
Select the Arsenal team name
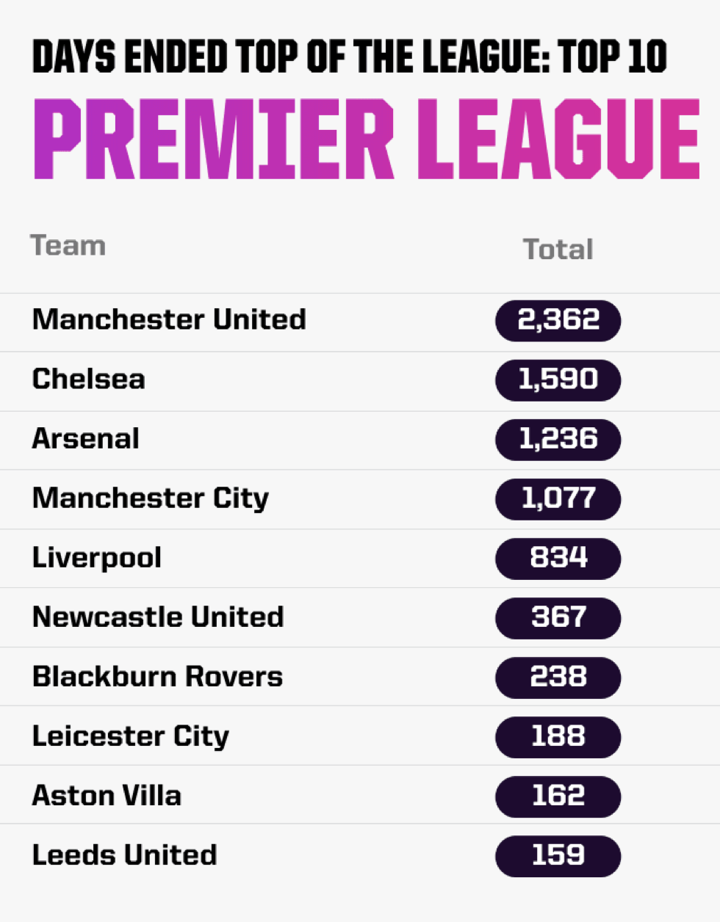click(86, 439)
